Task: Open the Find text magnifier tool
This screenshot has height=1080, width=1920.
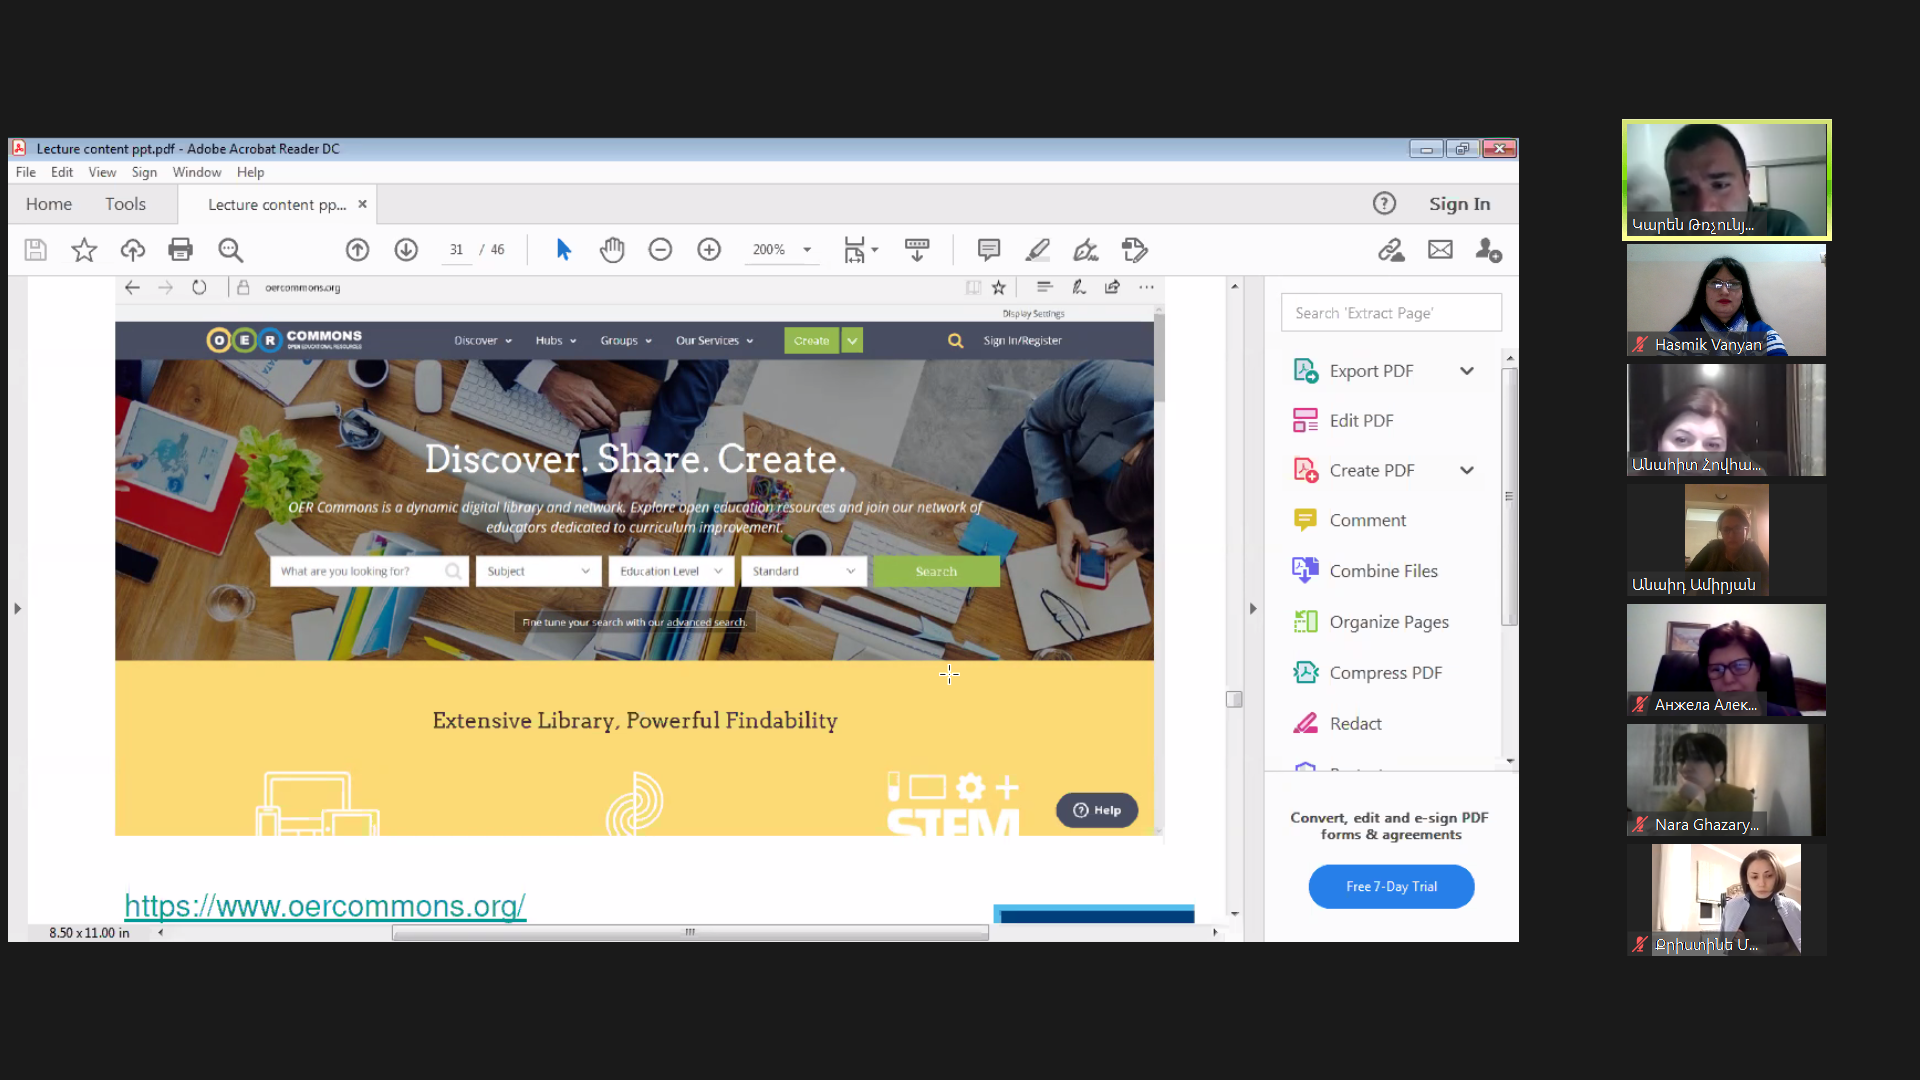Action: (x=230, y=250)
